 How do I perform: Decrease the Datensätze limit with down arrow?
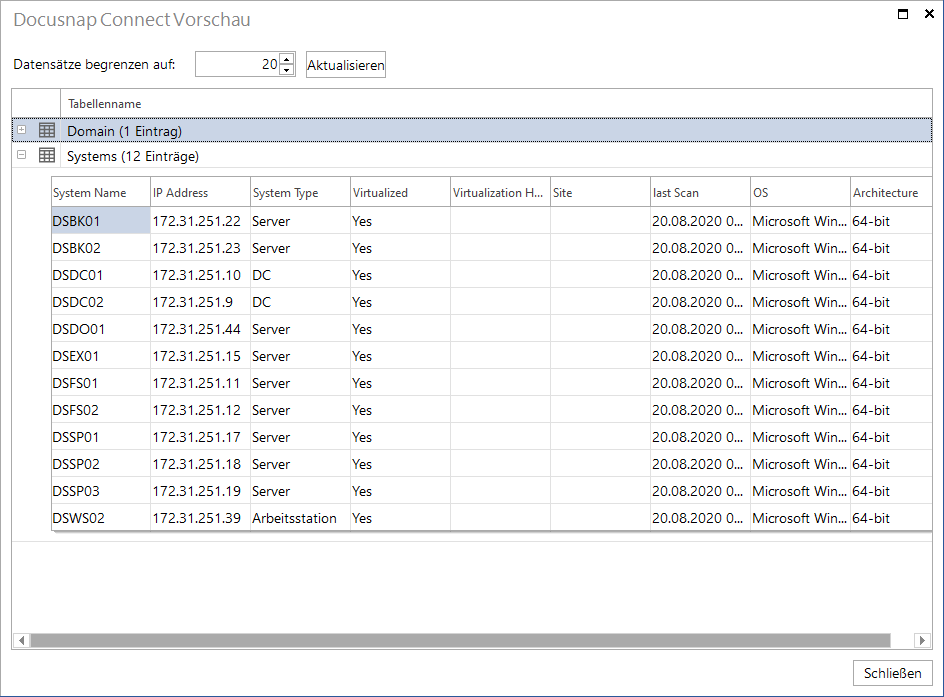(287, 70)
